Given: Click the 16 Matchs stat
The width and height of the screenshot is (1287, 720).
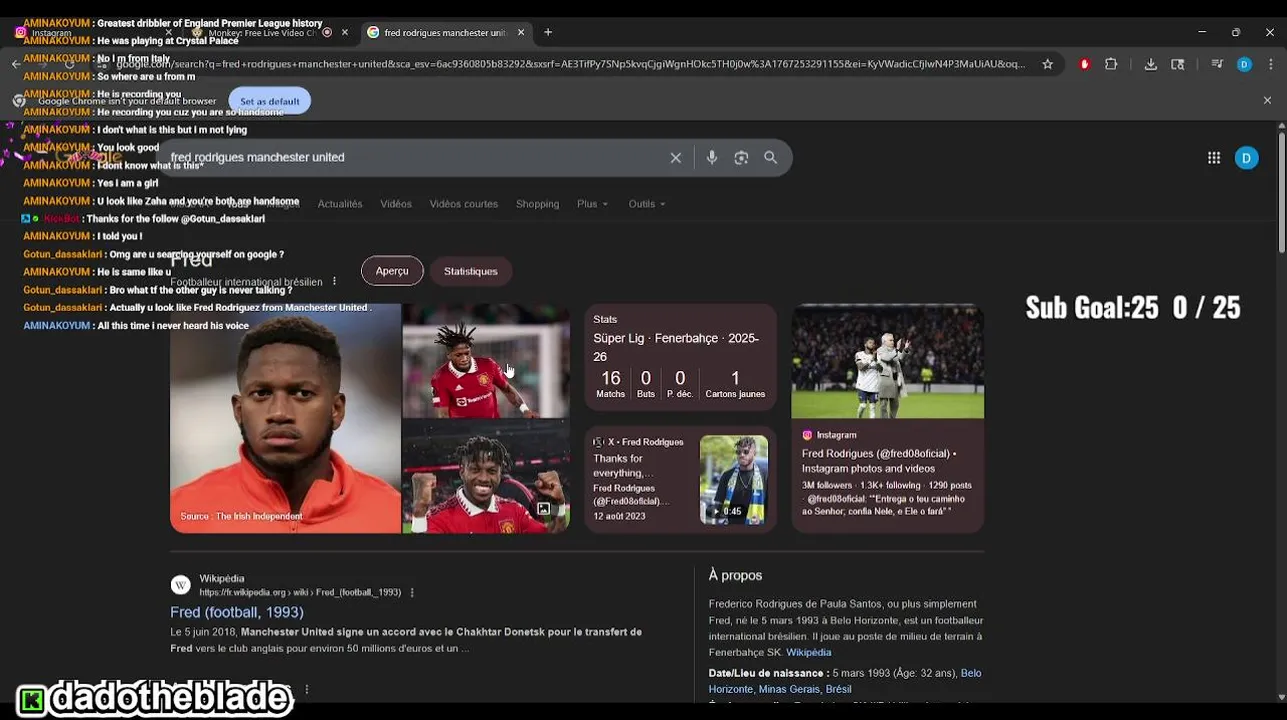Looking at the screenshot, I should [x=610, y=384].
